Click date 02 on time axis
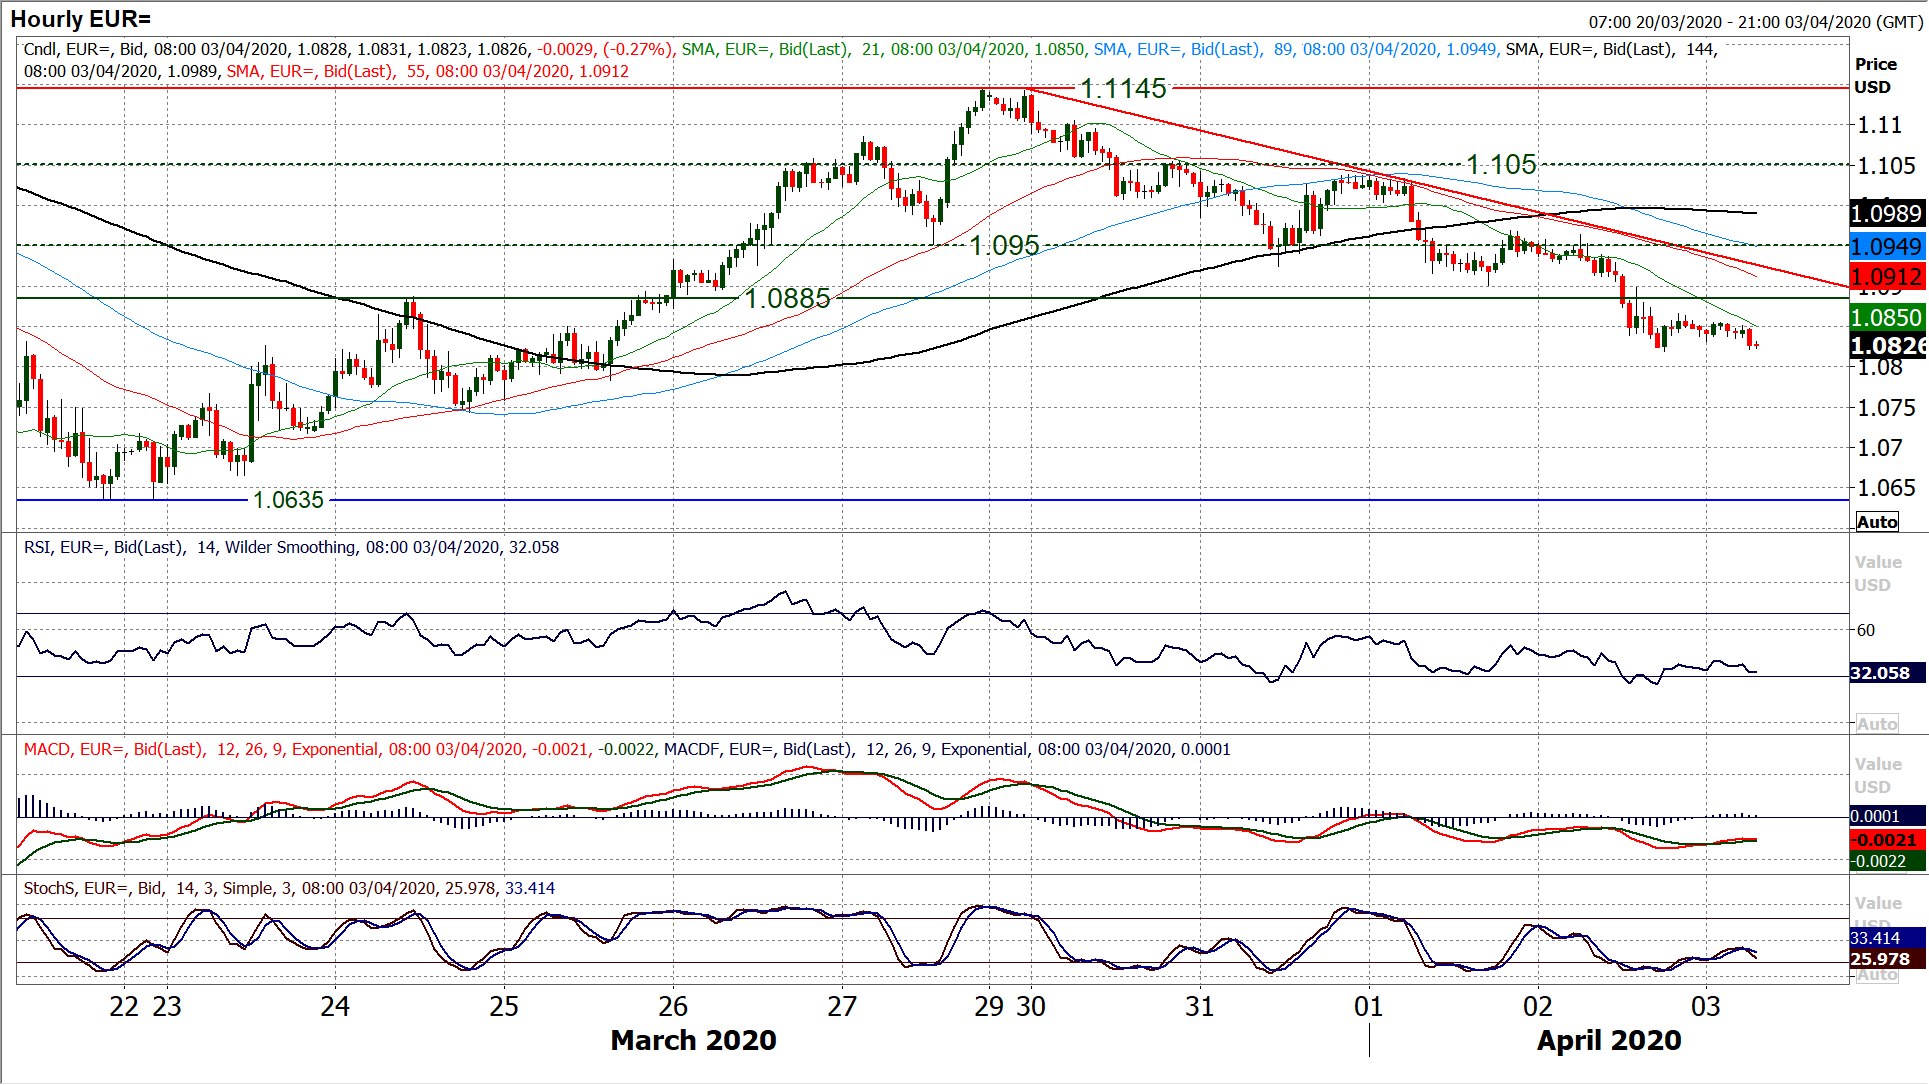This screenshot has height=1085, width=1929. (1537, 1006)
